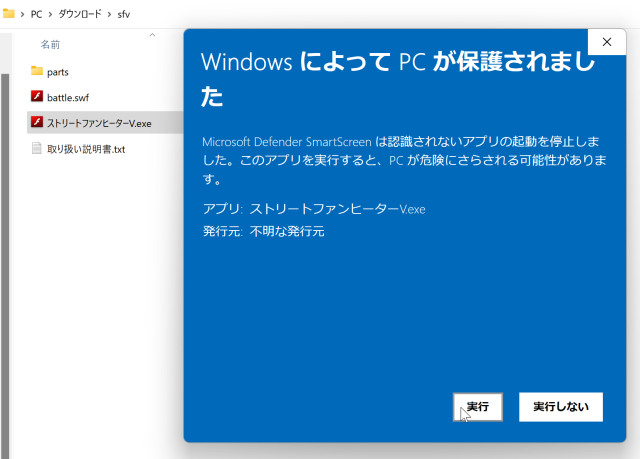
Task: Navigate to PC in the breadcrumb
Action: (37, 14)
